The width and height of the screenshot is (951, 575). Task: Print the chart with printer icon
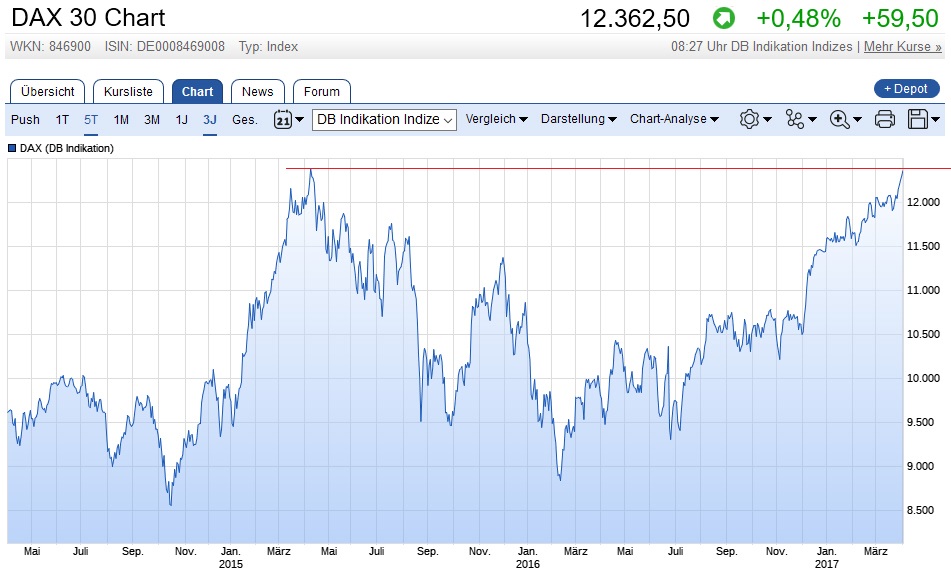point(885,120)
